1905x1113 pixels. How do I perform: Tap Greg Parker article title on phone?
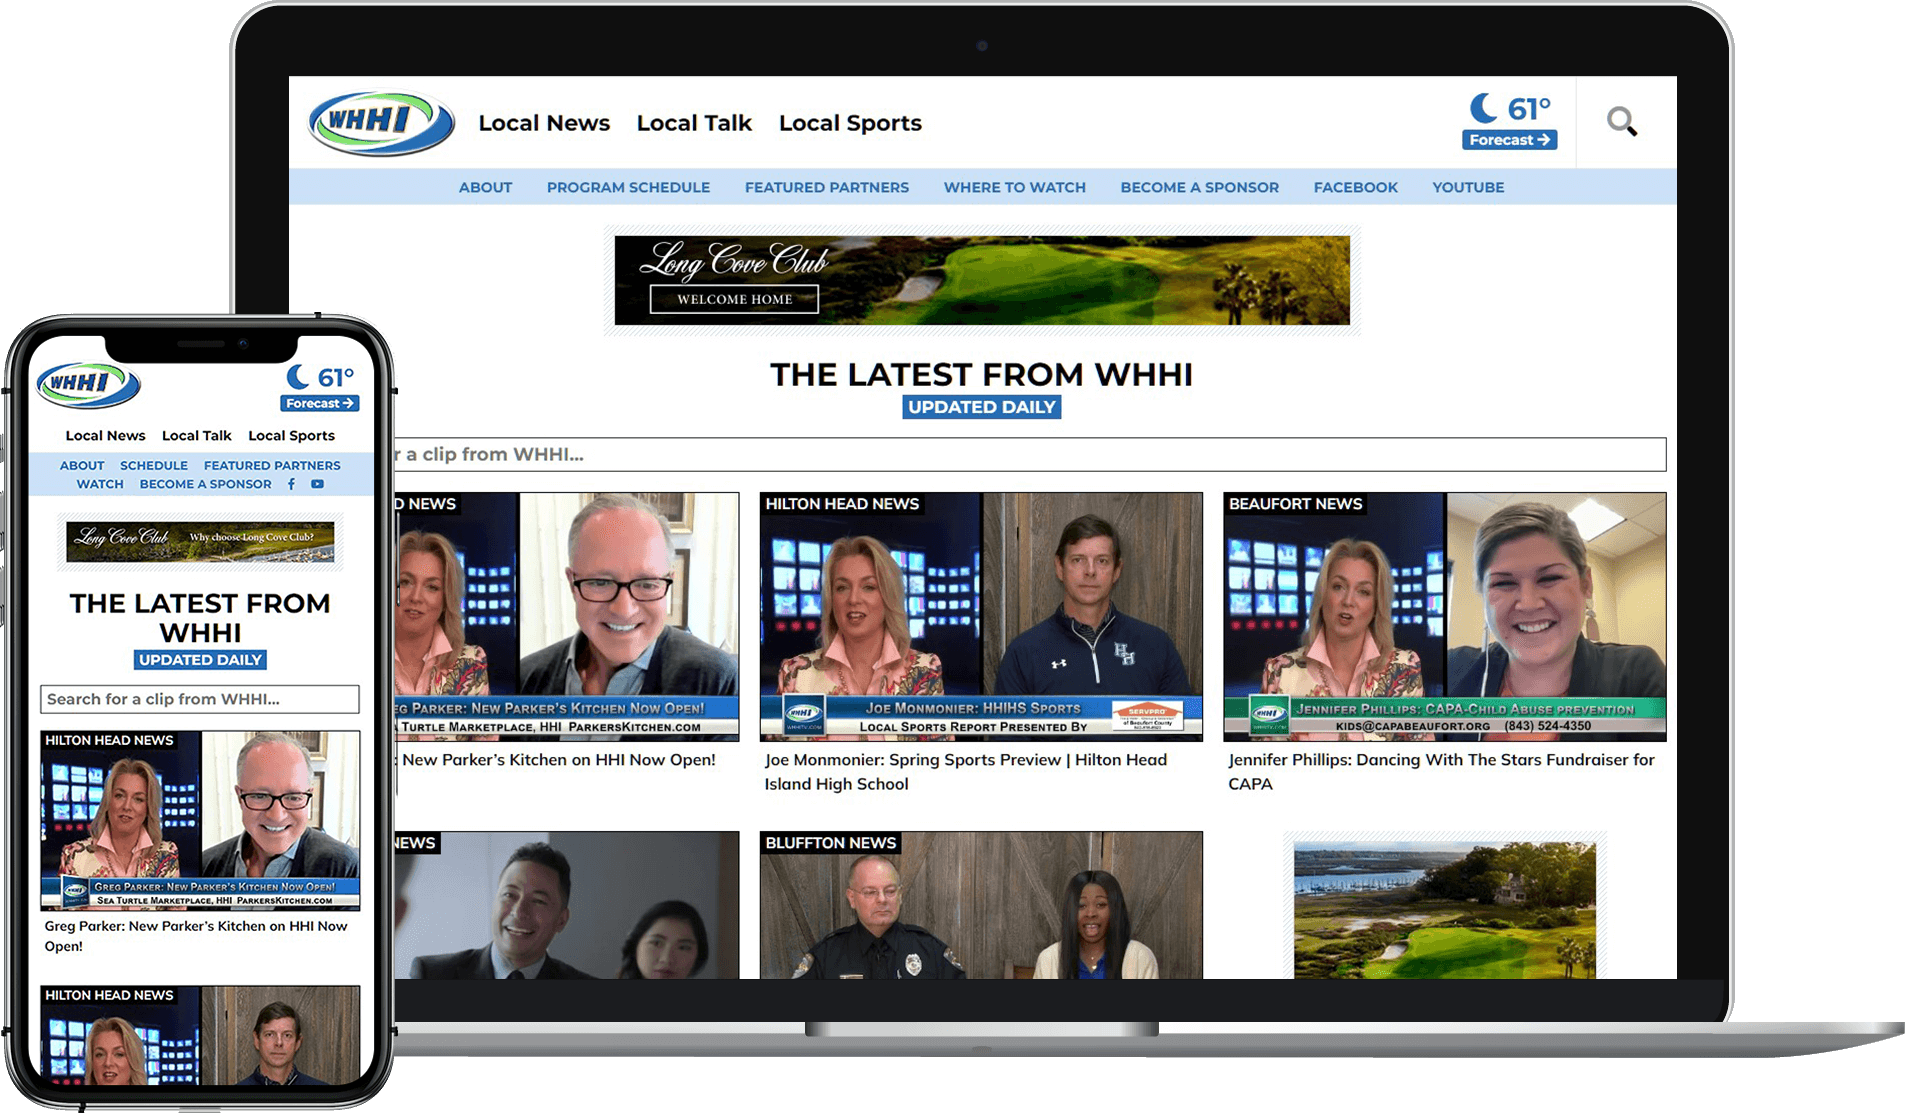[196, 936]
